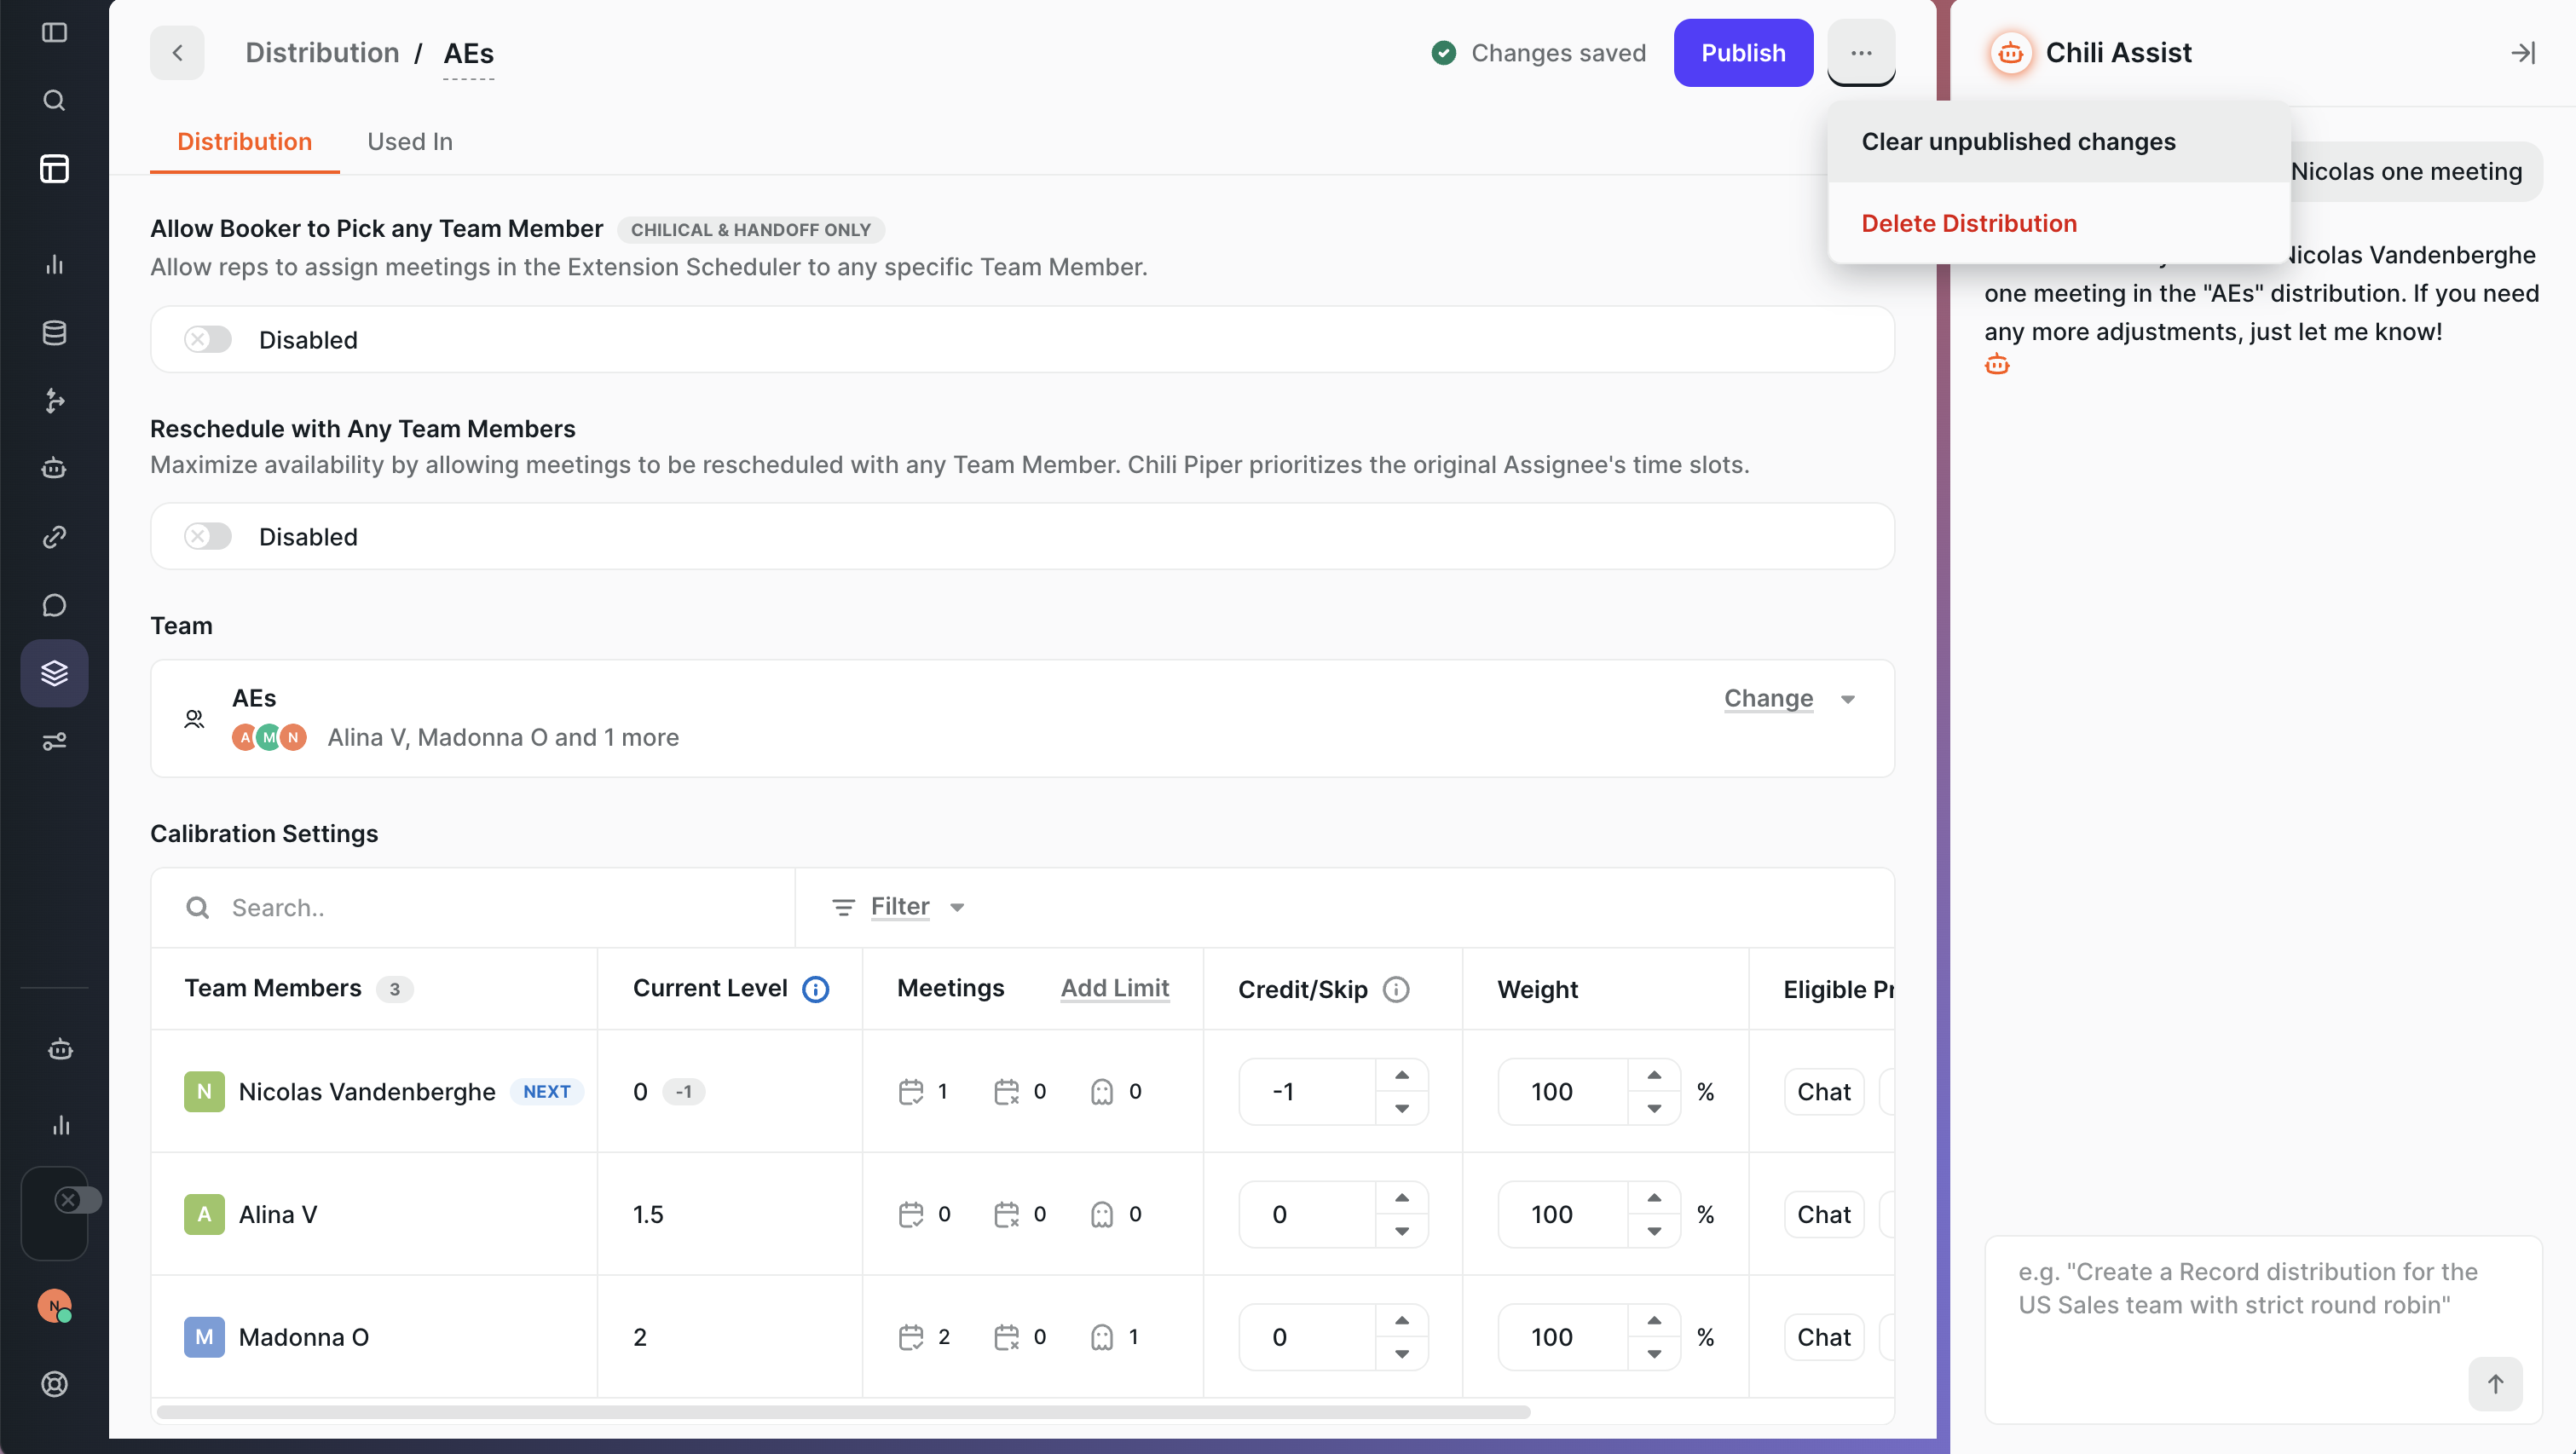Open the analytics bar-chart icon in sidebar
The height and width of the screenshot is (1454, 2576).
(54, 265)
